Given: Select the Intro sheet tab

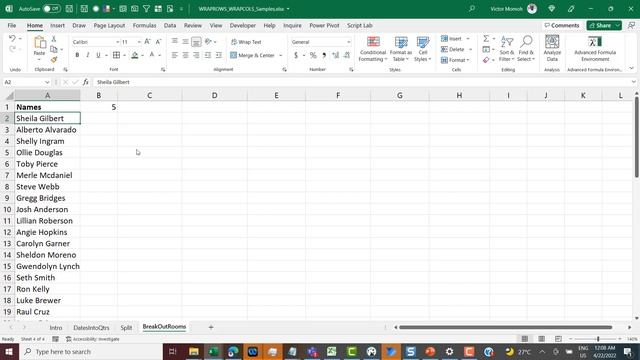Looking at the screenshot, I should pos(56,327).
